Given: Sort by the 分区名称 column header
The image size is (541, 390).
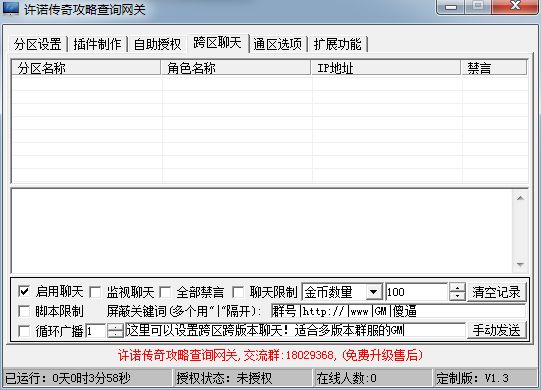Looking at the screenshot, I should coord(86,68).
